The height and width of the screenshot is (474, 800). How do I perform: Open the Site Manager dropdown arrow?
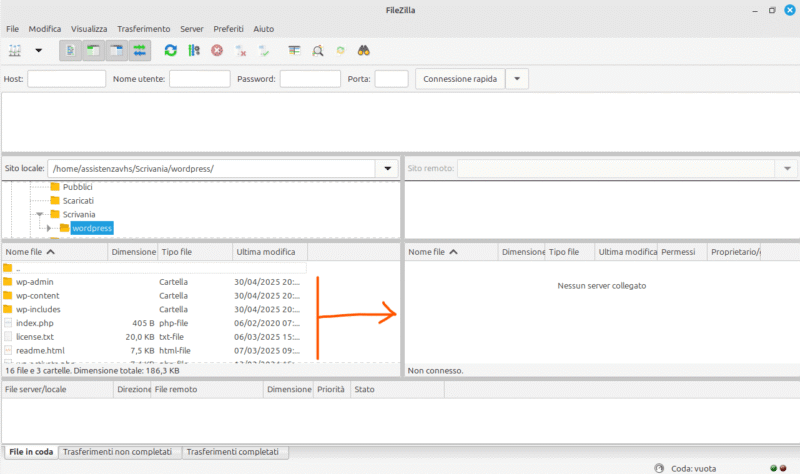click(38, 51)
